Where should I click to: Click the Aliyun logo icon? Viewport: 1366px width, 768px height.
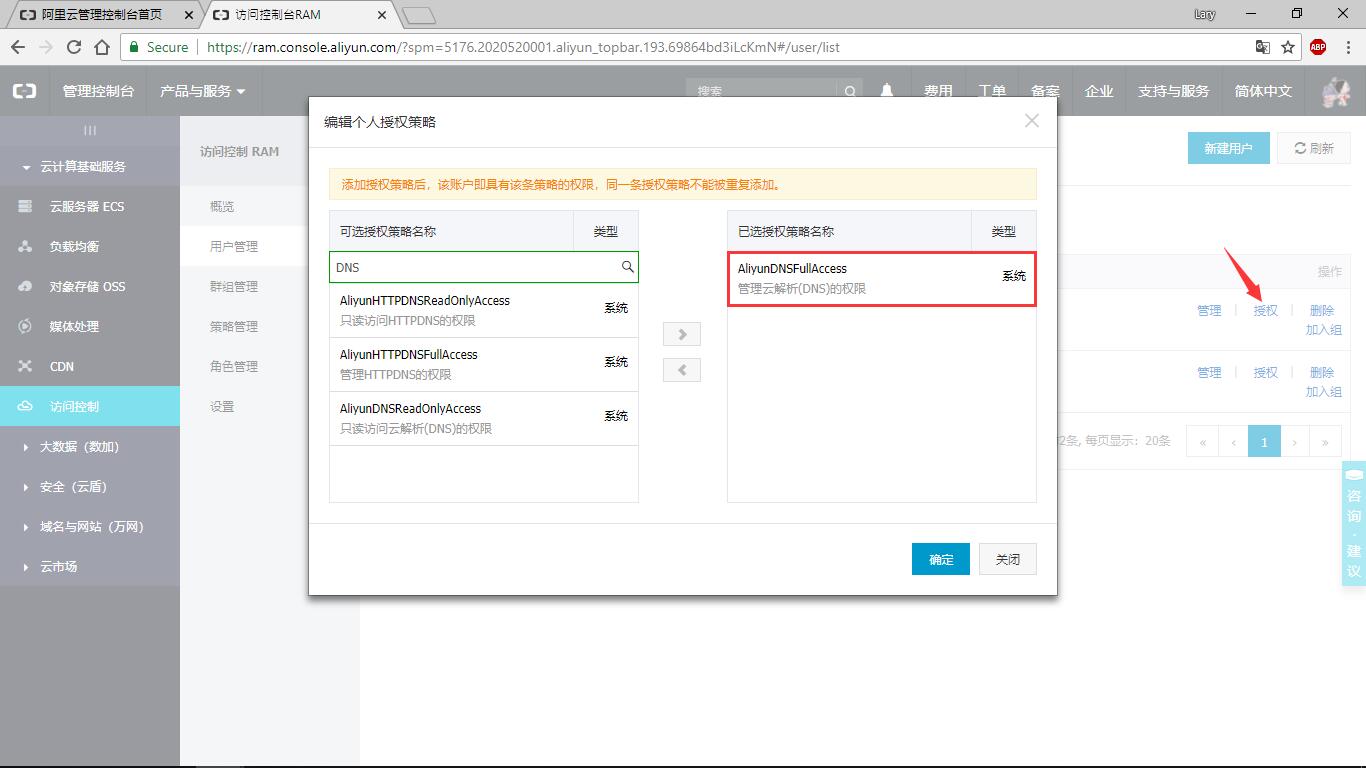24,91
